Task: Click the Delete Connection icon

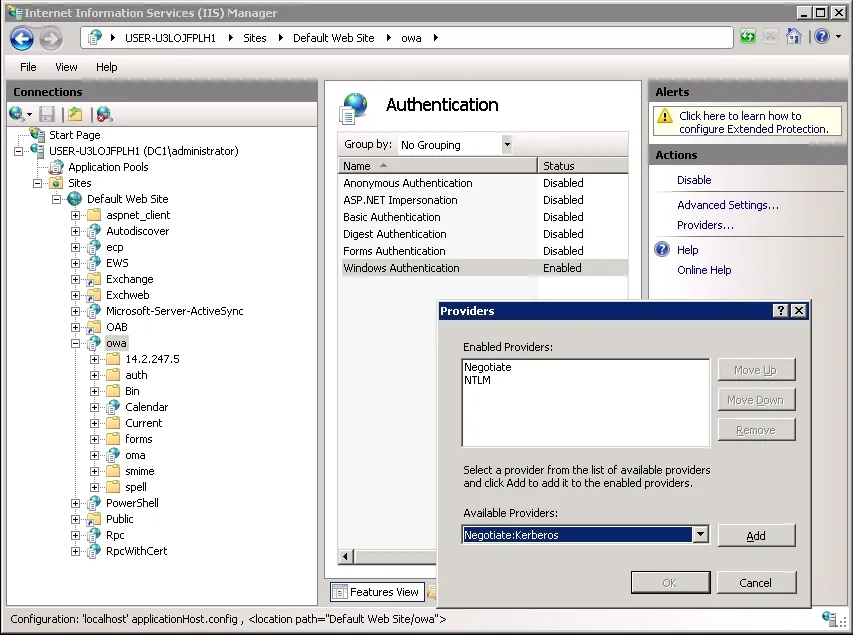Action: [104, 114]
